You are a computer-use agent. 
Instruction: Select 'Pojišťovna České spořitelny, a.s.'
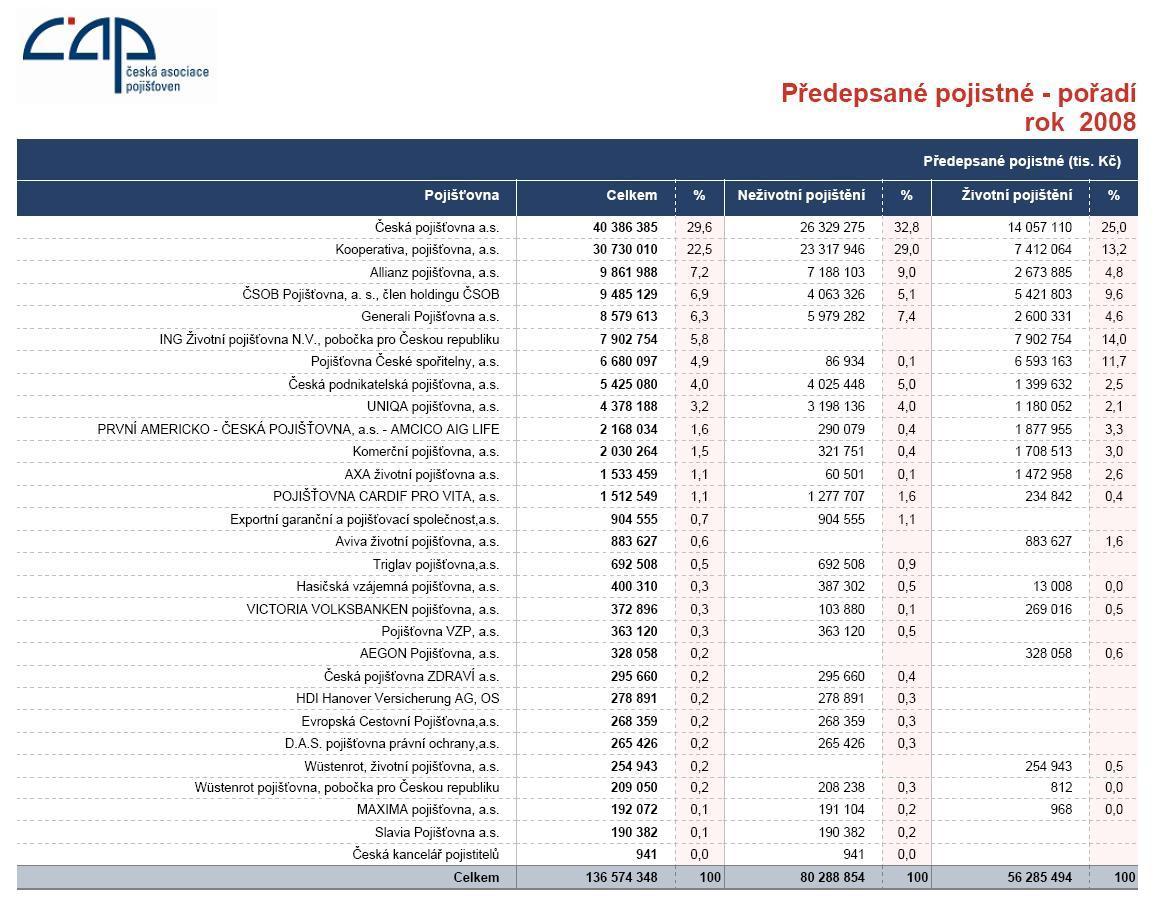(x=405, y=362)
